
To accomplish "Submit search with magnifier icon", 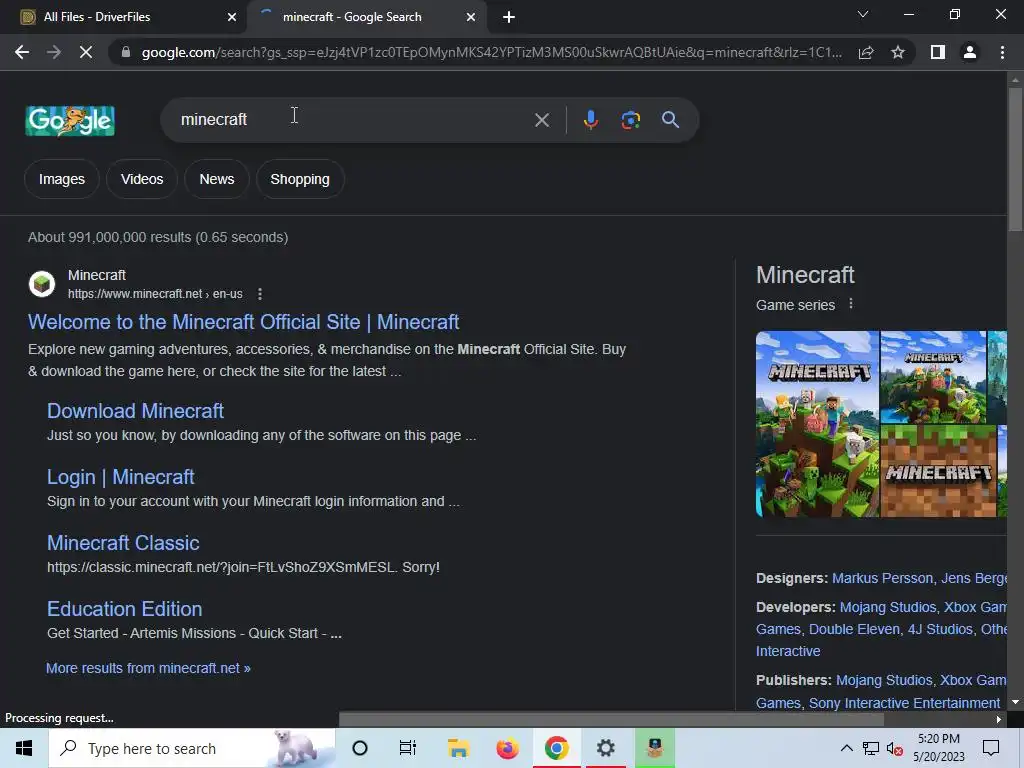I will 670,120.
